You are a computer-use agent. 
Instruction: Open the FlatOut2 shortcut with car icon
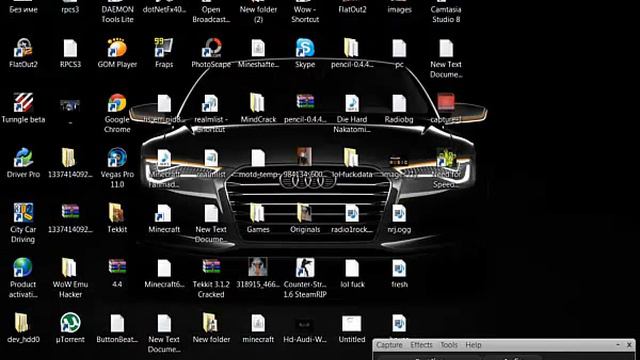[x=23, y=48]
